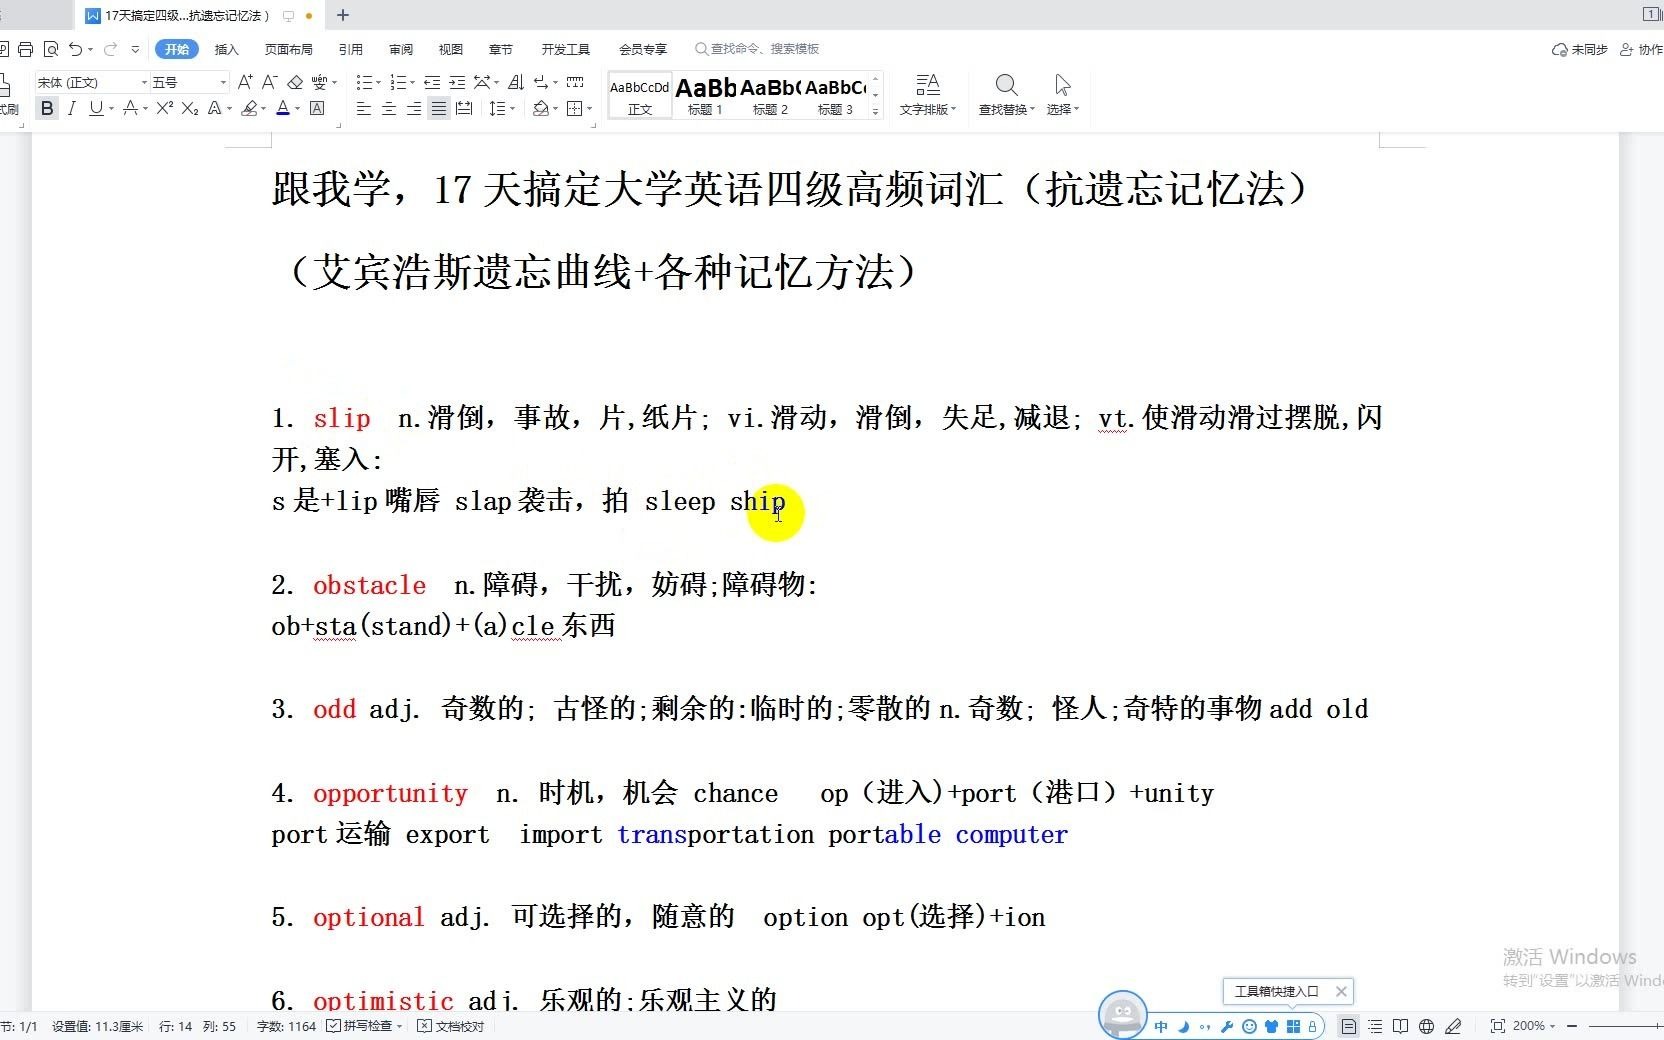Click the text highlight color button
Screen dimensions: 1664x1040
click(x=249, y=108)
